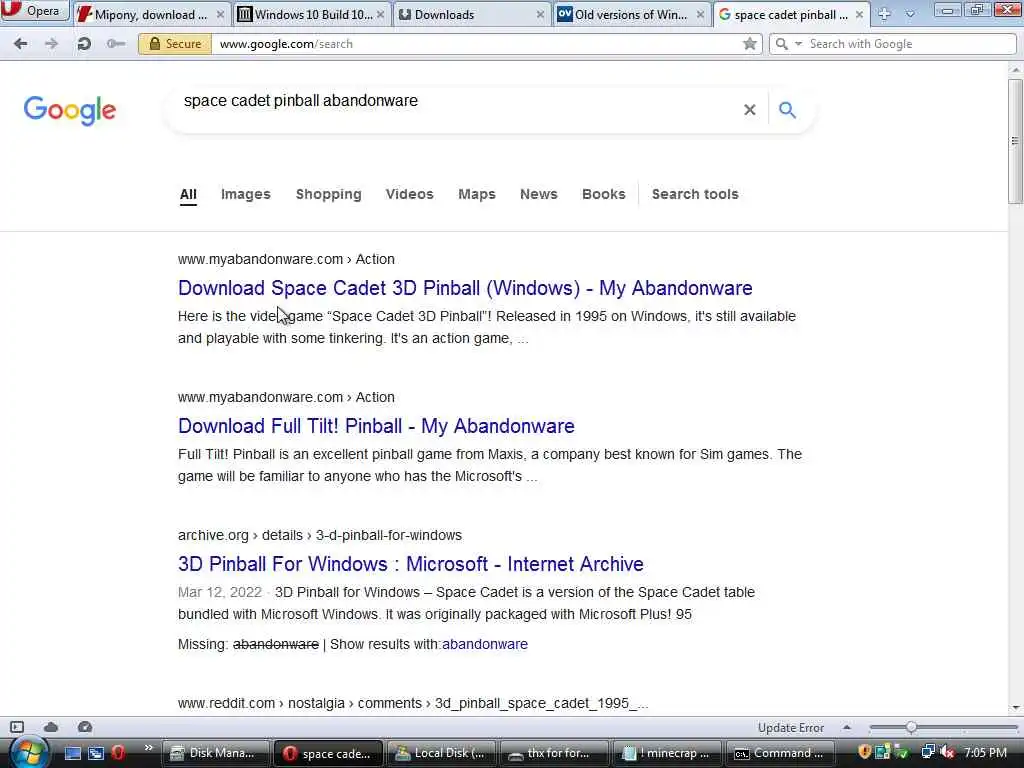This screenshot has height=768, width=1024.
Task: Open Search tools options
Action: click(x=695, y=194)
